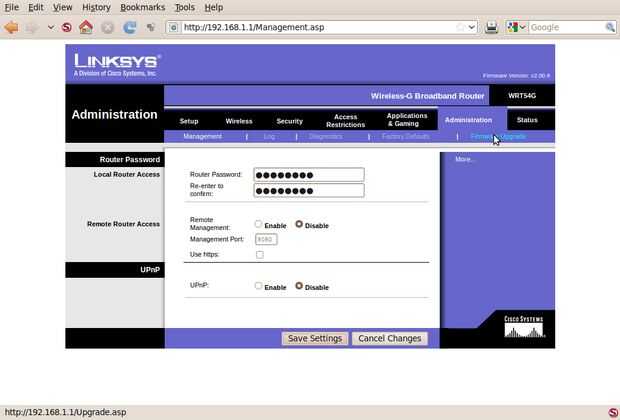Click the Linksys logo

(117, 65)
